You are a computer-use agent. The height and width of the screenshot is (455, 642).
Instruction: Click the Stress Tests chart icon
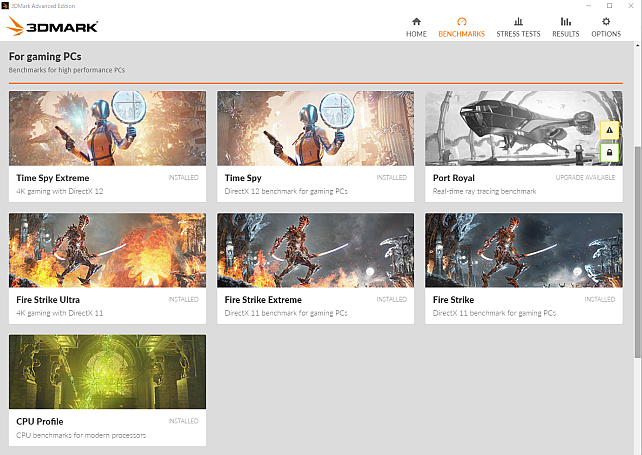518,21
